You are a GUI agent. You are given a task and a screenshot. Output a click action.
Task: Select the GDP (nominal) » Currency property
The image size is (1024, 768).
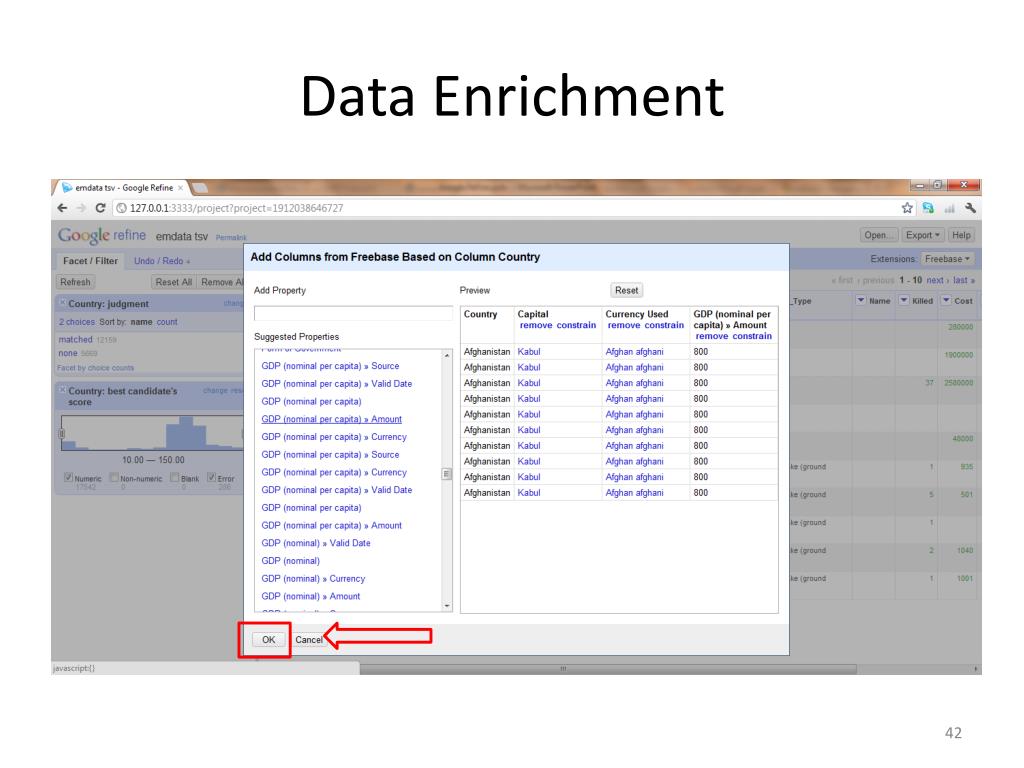pos(313,579)
